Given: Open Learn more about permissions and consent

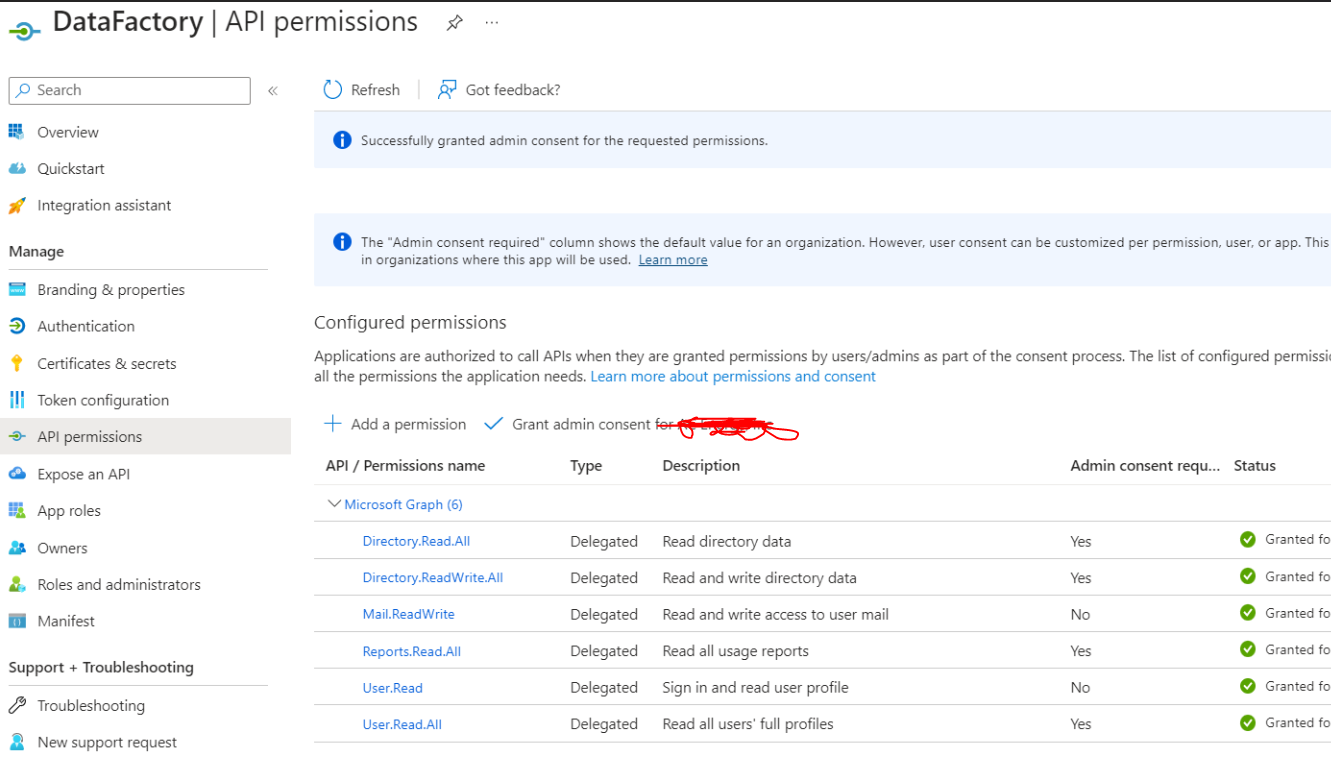Looking at the screenshot, I should (x=733, y=377).
